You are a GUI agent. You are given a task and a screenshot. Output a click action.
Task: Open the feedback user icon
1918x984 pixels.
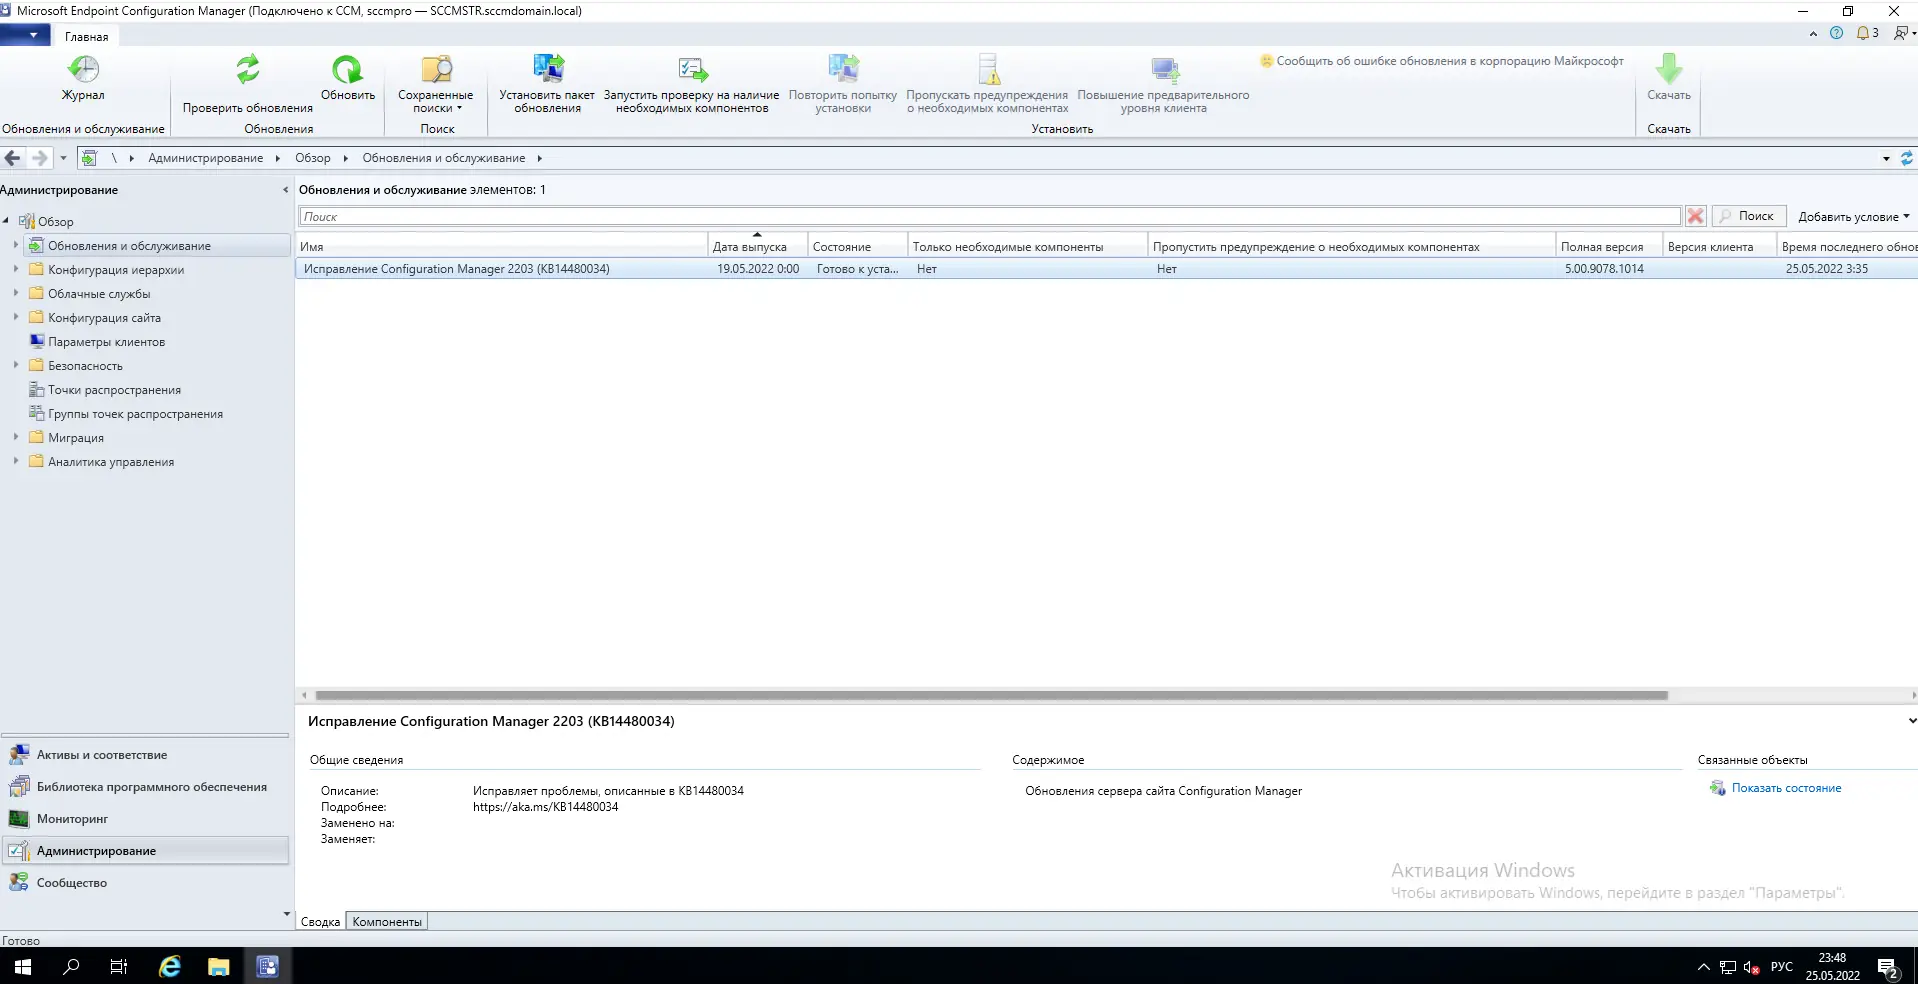pos(1903,33)
